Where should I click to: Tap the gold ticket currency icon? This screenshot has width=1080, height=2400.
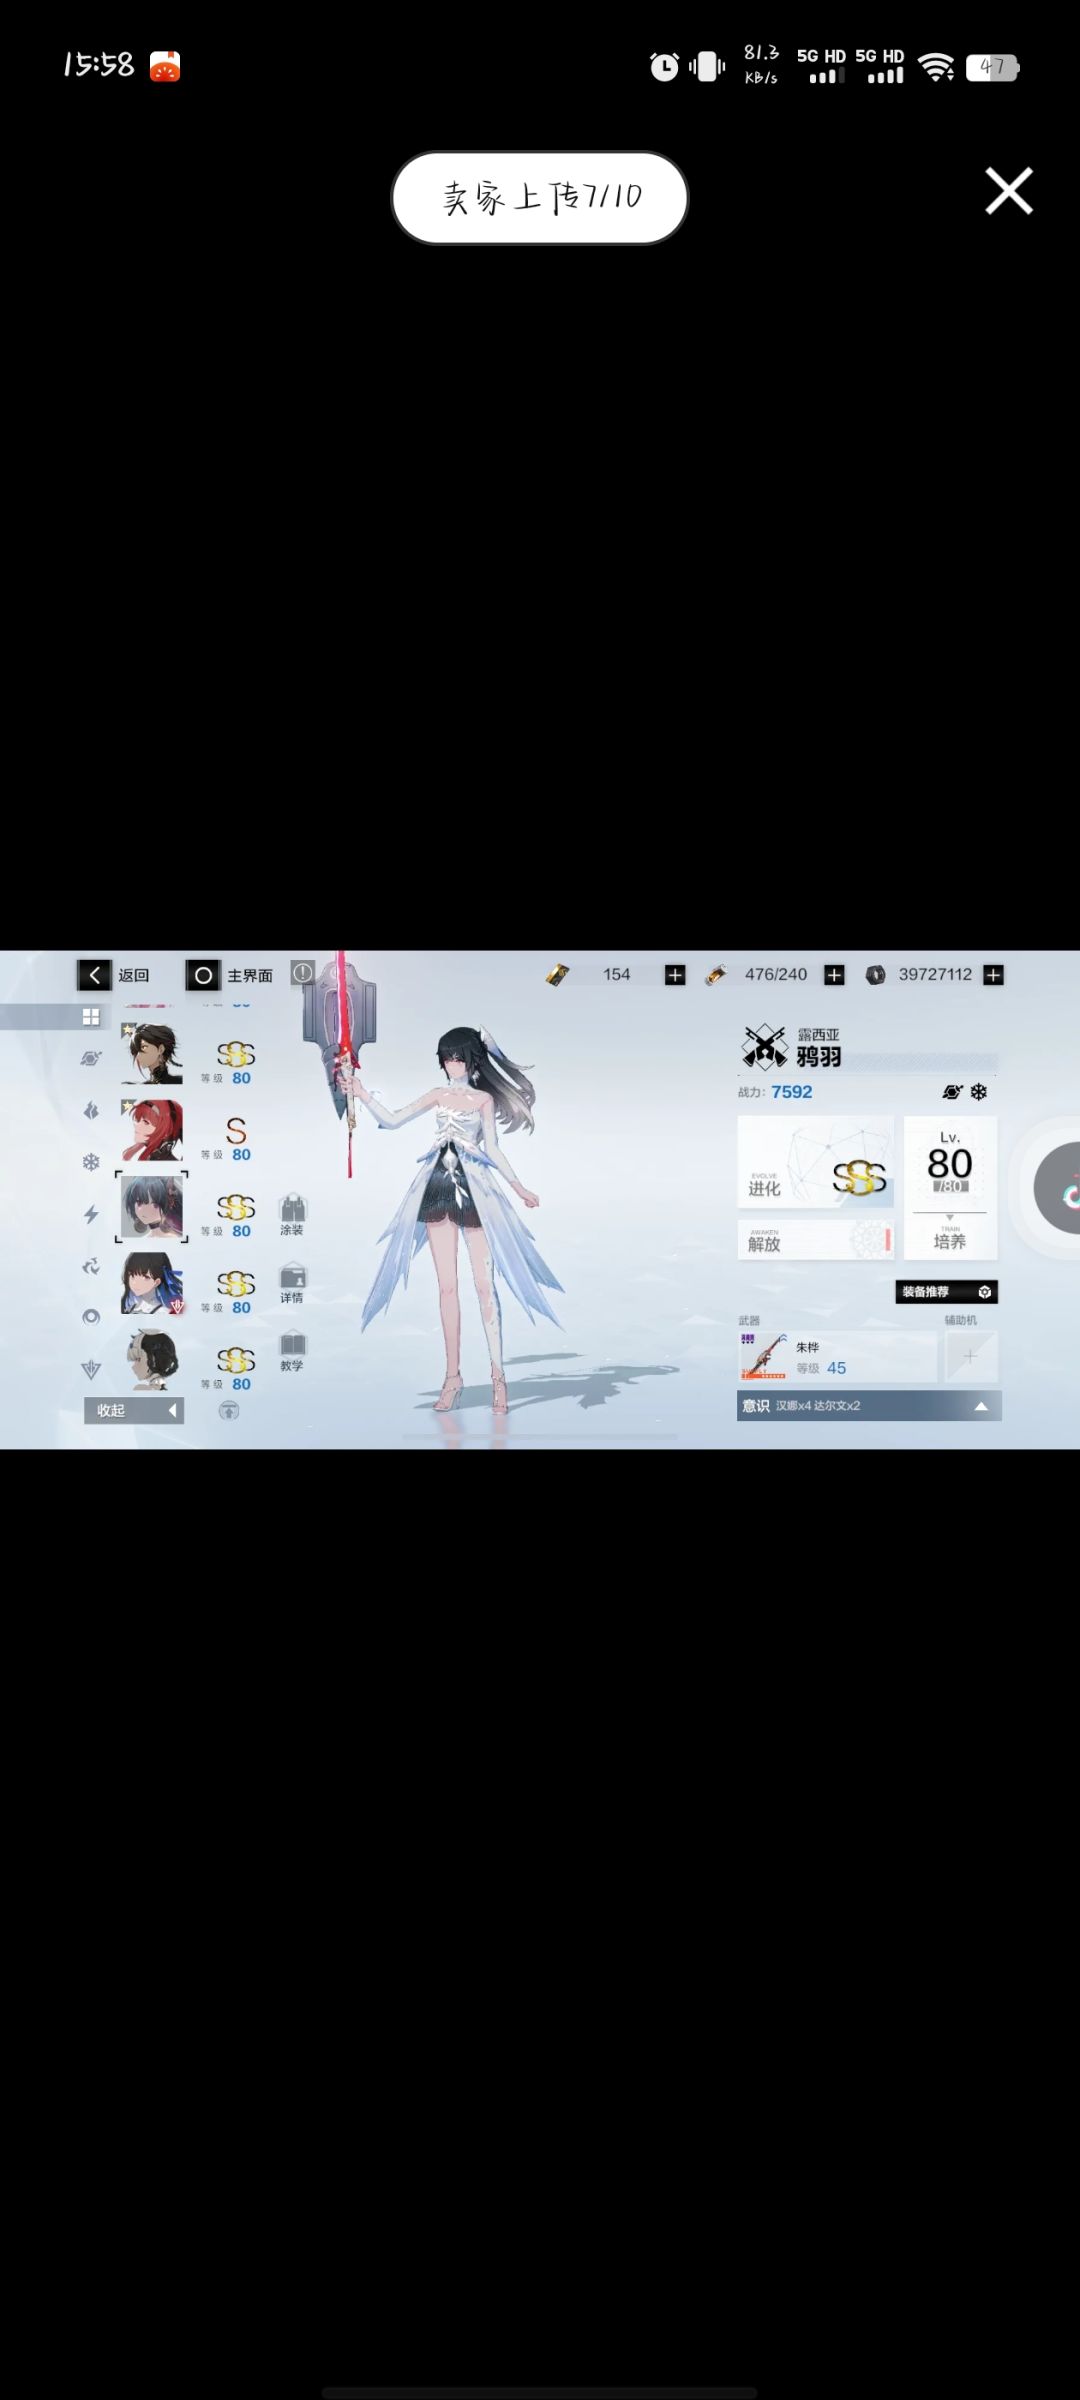click(557, 975)
